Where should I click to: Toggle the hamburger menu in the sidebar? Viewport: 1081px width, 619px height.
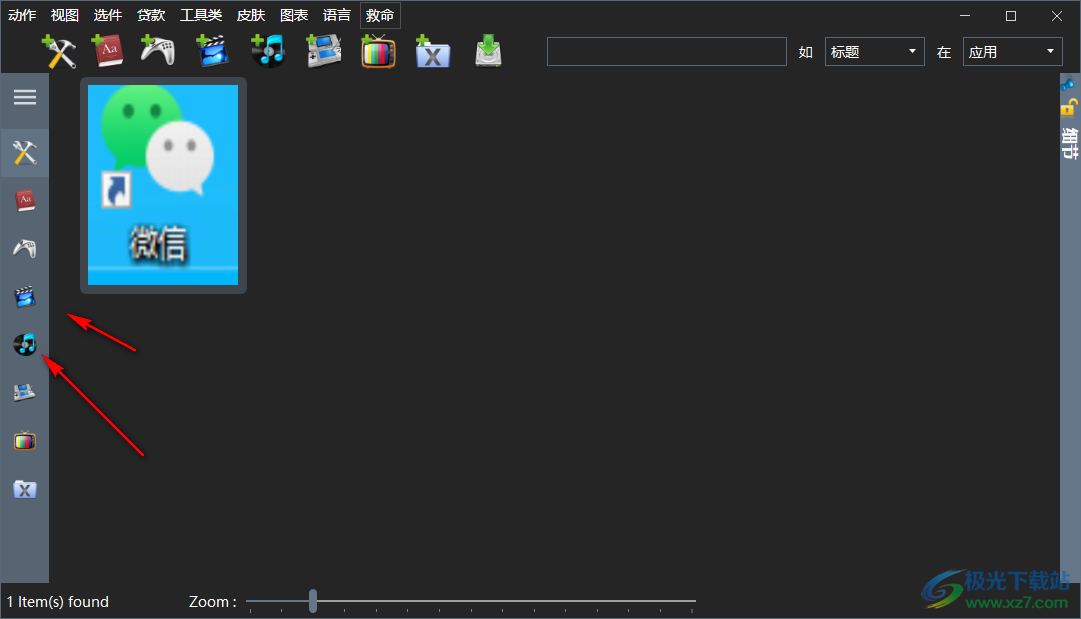pos(25,97)
